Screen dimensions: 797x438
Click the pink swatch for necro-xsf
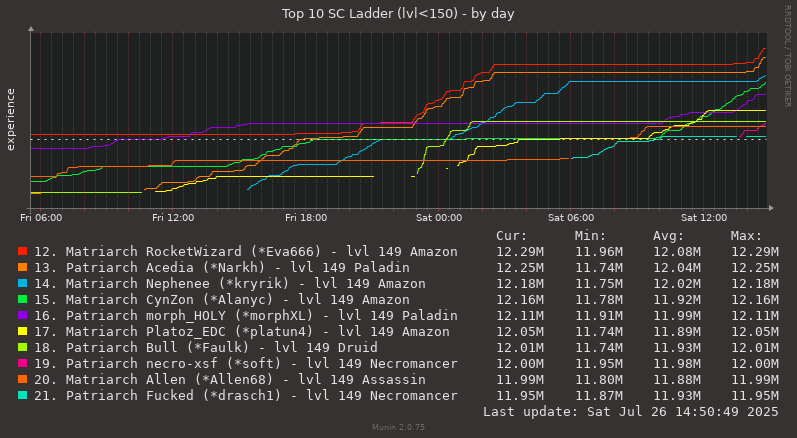pos(22,363)
